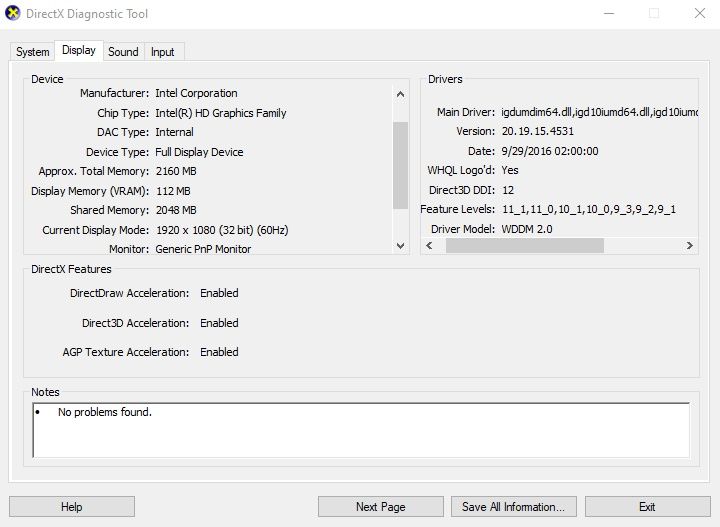Image resolution: width=720 pixels, height=527 pixels.
Task: Go to the Input tab
Action: point(163,52)
